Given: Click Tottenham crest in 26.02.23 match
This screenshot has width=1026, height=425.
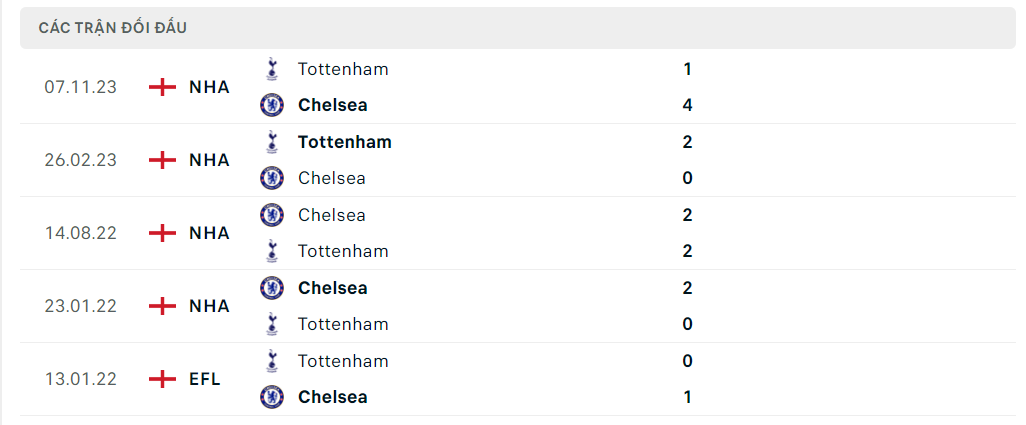Looking at the screenshot, I should coord(271,142).
